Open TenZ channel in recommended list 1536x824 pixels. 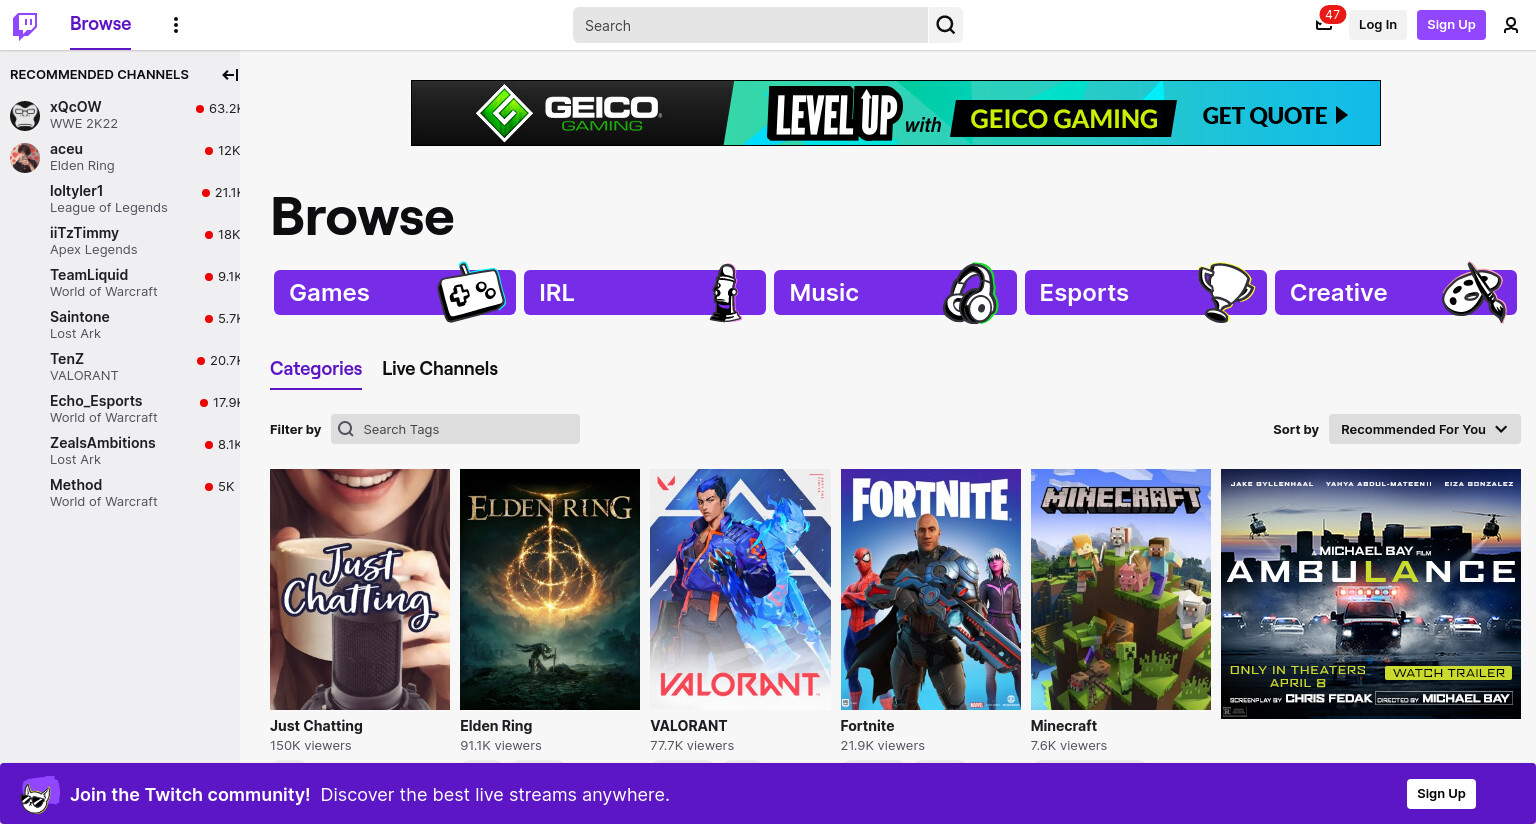(x=120, y=367)
